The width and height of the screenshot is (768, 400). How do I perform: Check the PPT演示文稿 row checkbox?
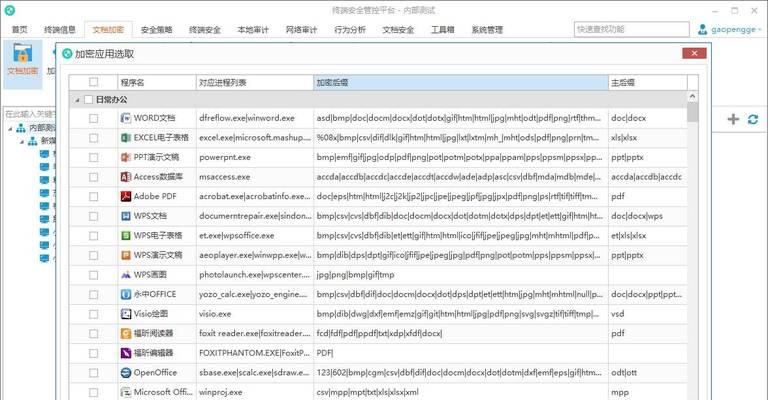pos(94,157)
